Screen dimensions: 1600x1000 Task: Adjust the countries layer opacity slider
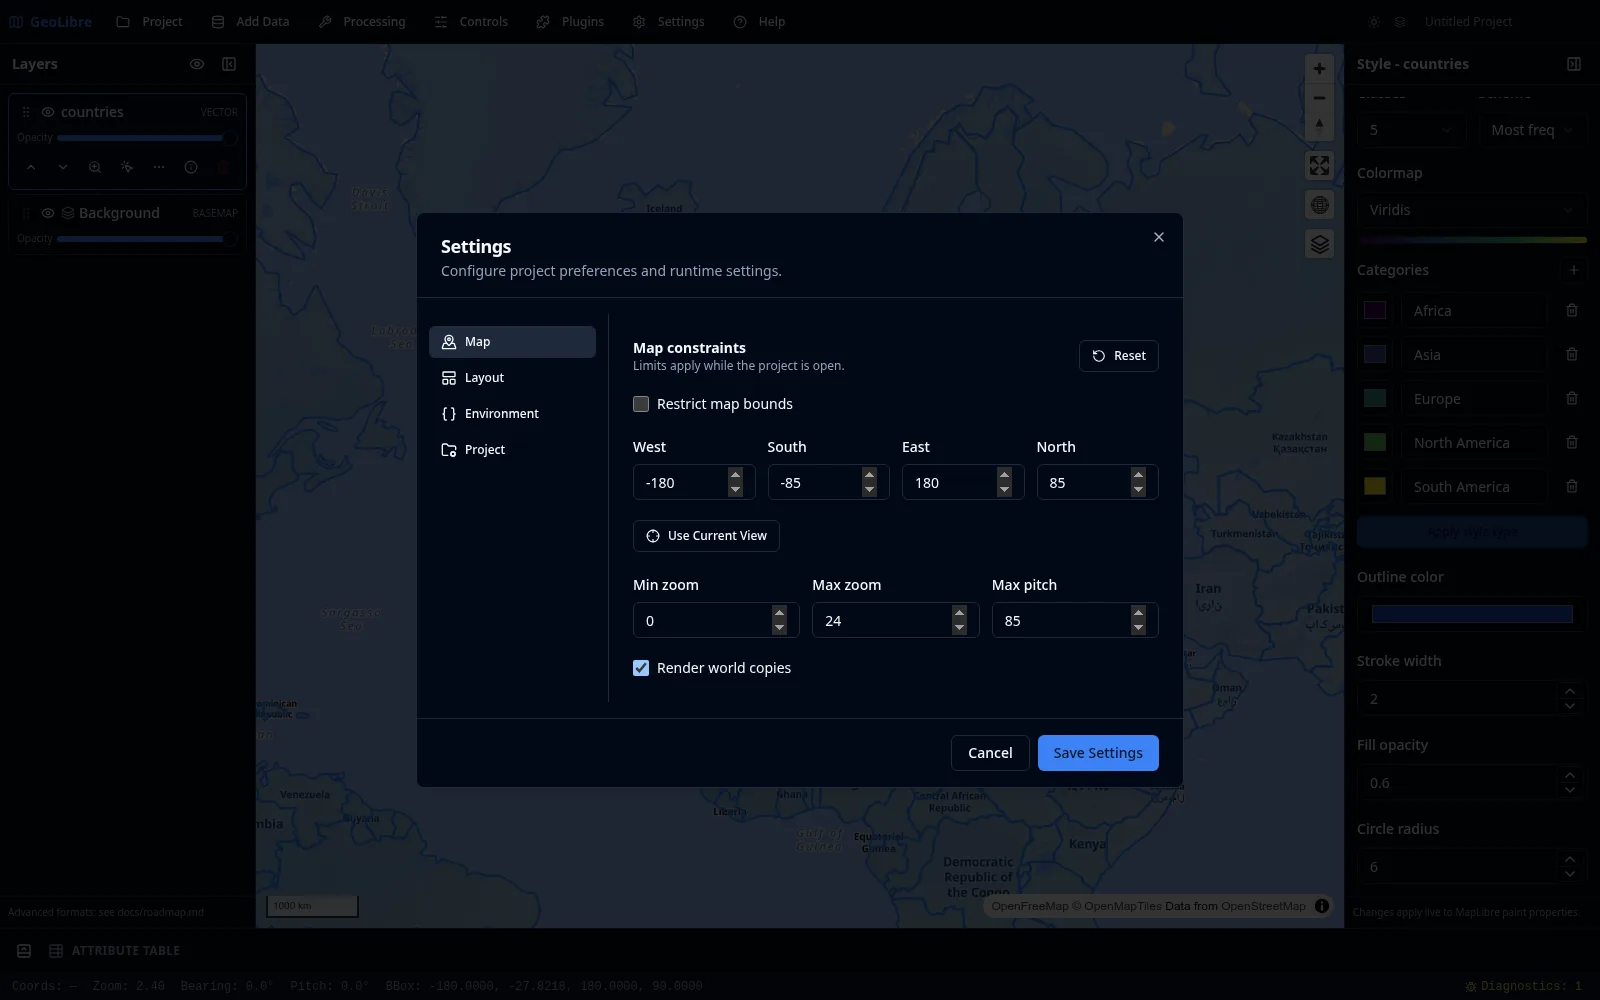[x=147, y=138]
